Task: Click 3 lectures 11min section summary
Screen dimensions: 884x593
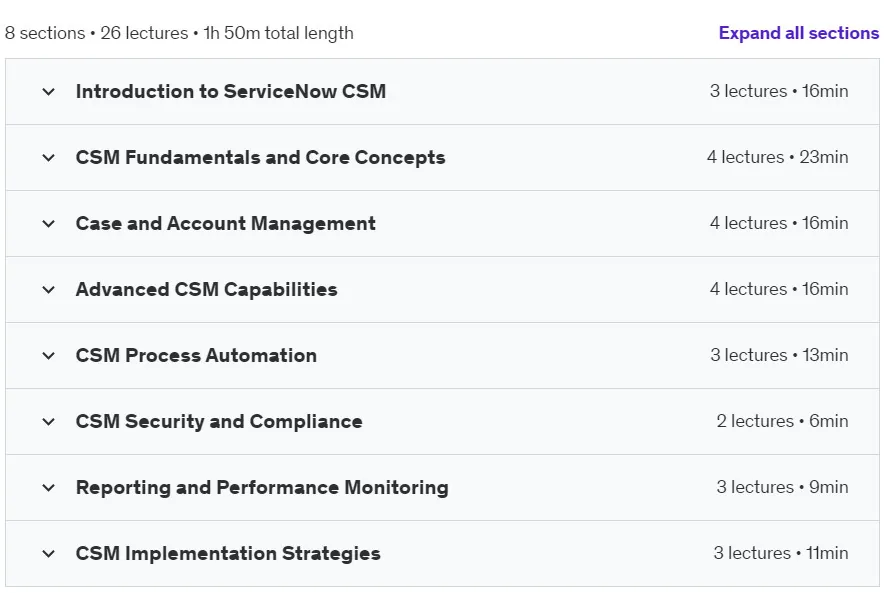Action: (x=781, y=553)
